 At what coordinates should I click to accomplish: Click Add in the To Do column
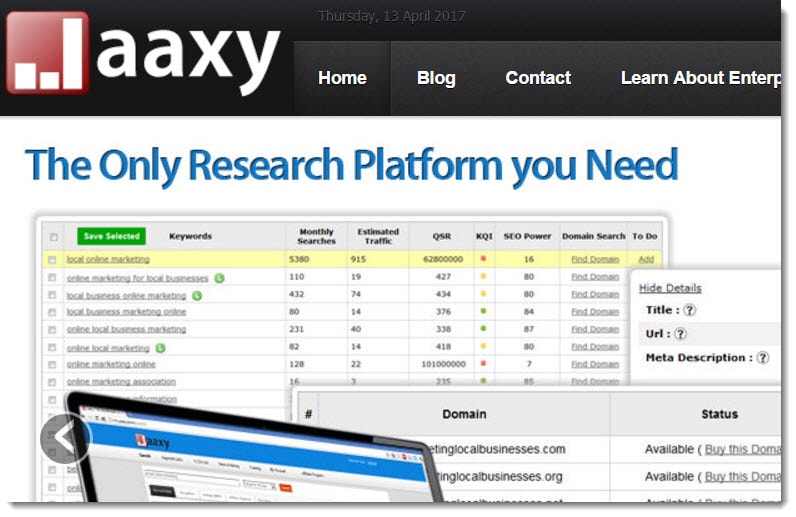[x=646, y=260]
